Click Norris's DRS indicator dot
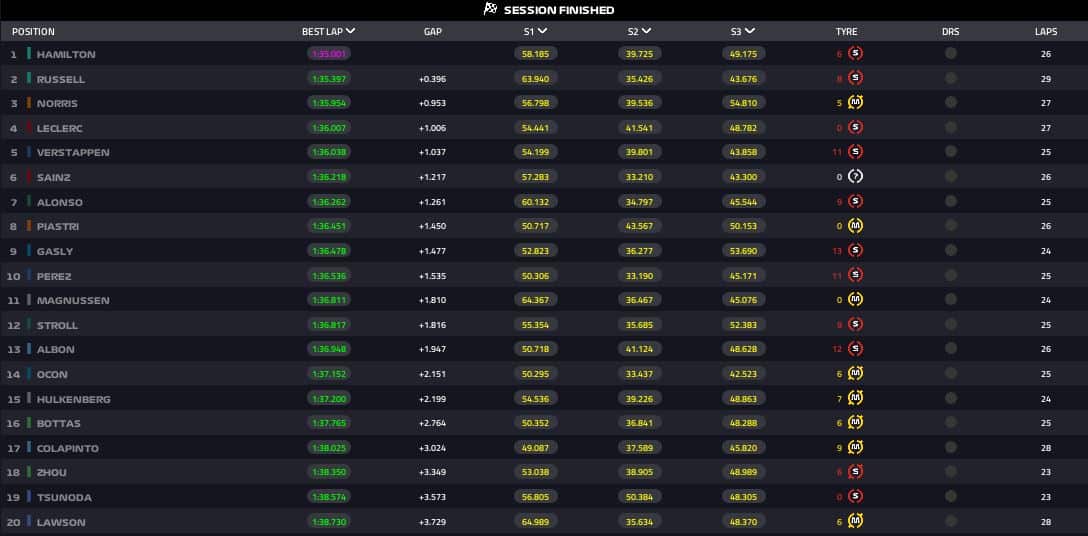The width and height of the screenshot is (1088, 536). coord(951,103)
